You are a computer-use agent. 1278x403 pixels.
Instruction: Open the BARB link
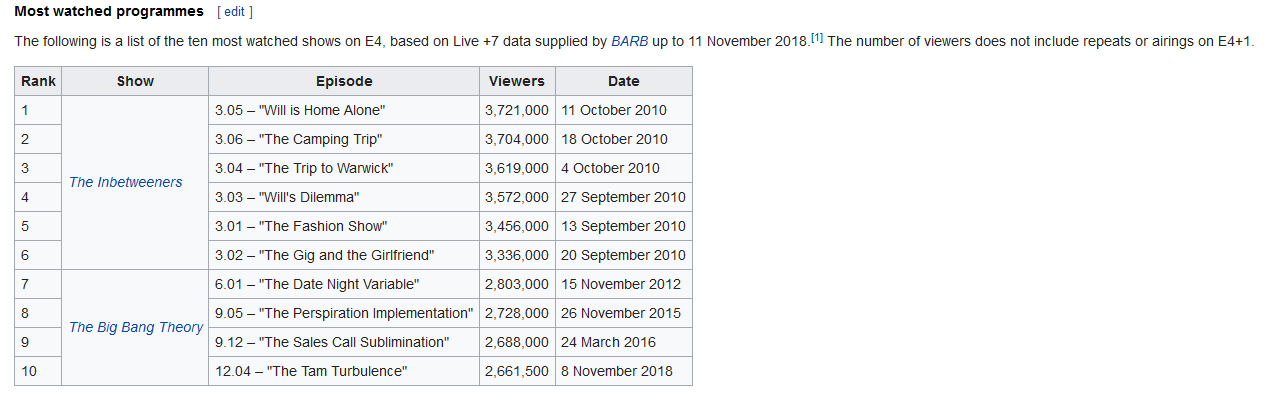(630, 41)
